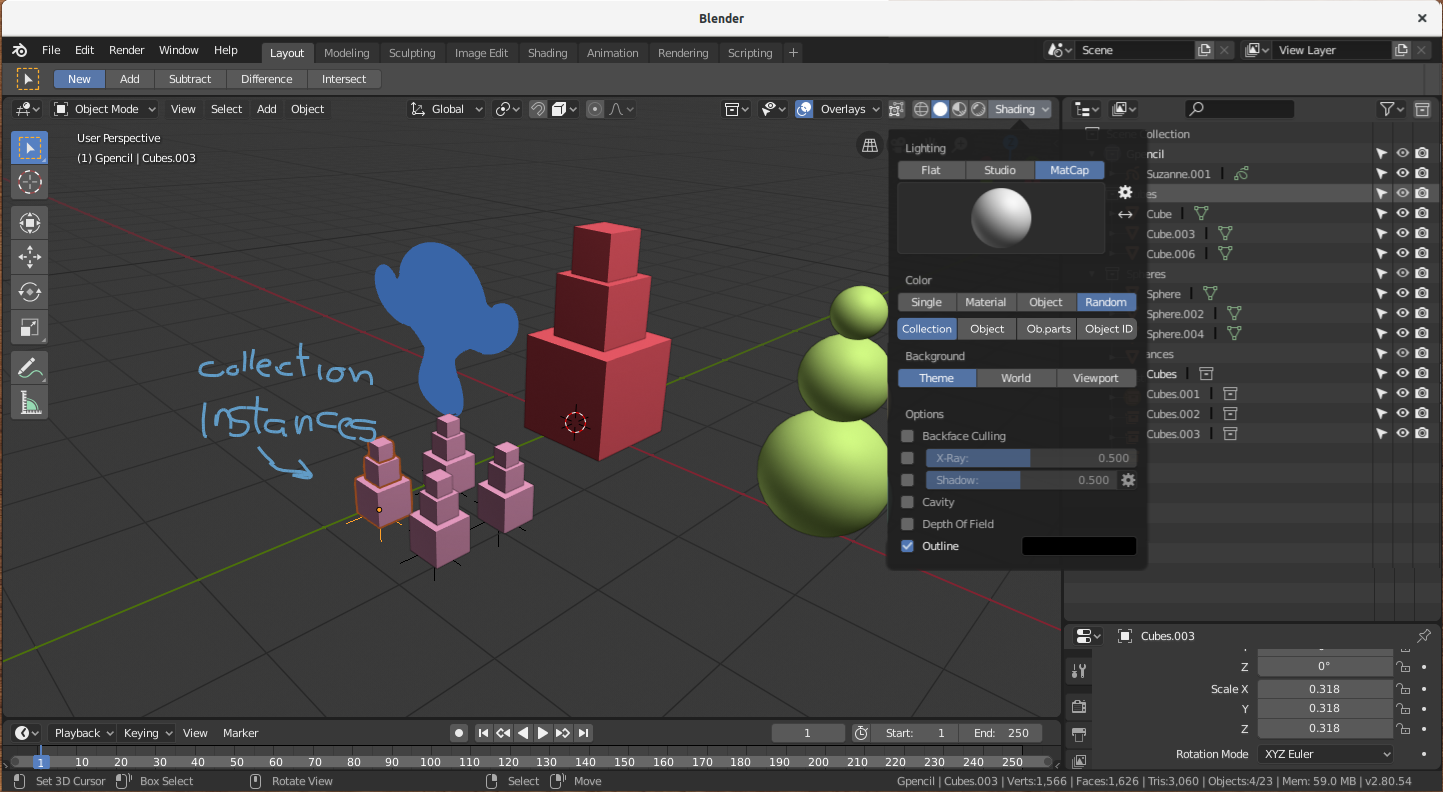Open Shadow settings gear icon
The width and height of the screenshot is (1443, 792).
point(1128,480)
